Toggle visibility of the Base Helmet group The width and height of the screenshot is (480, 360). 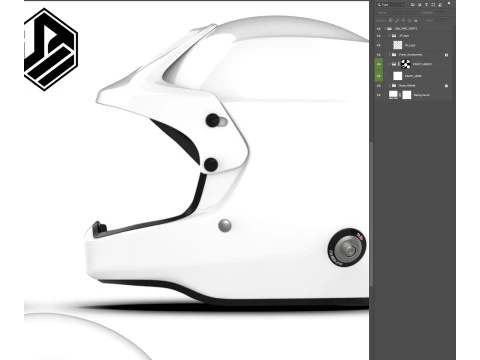click(x=379, y=86)
